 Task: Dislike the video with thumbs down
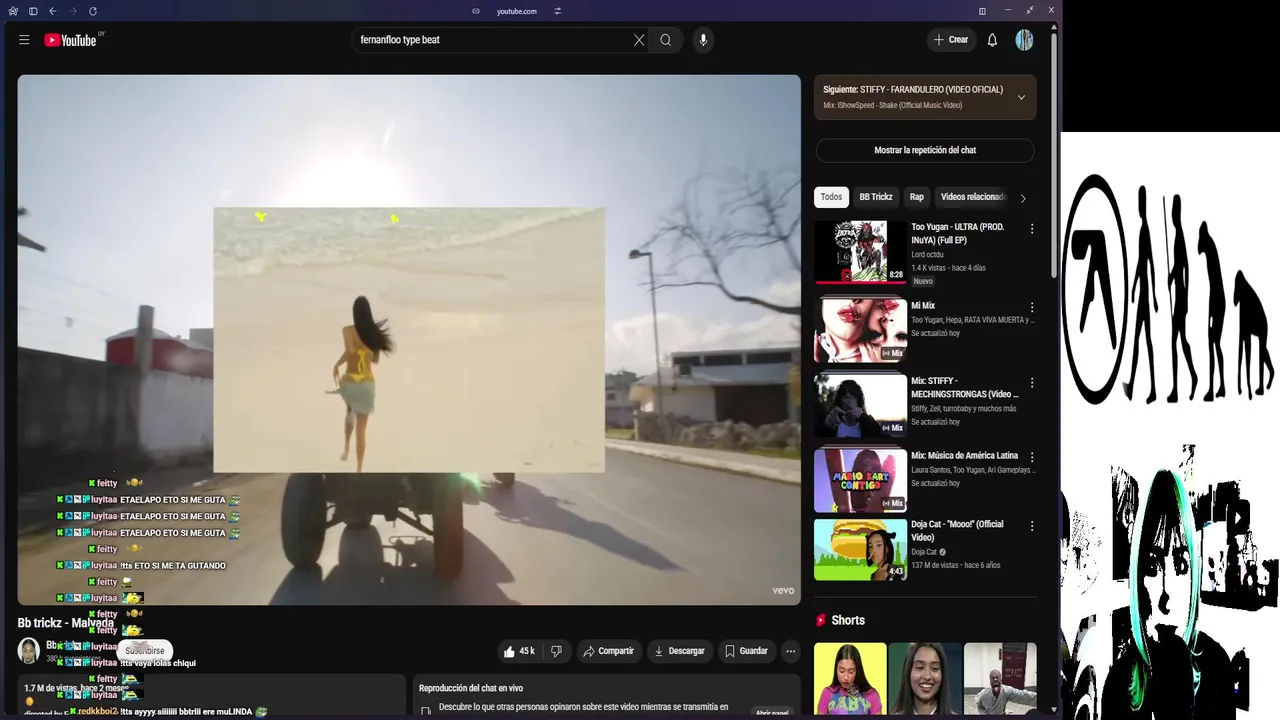[556, 651]
